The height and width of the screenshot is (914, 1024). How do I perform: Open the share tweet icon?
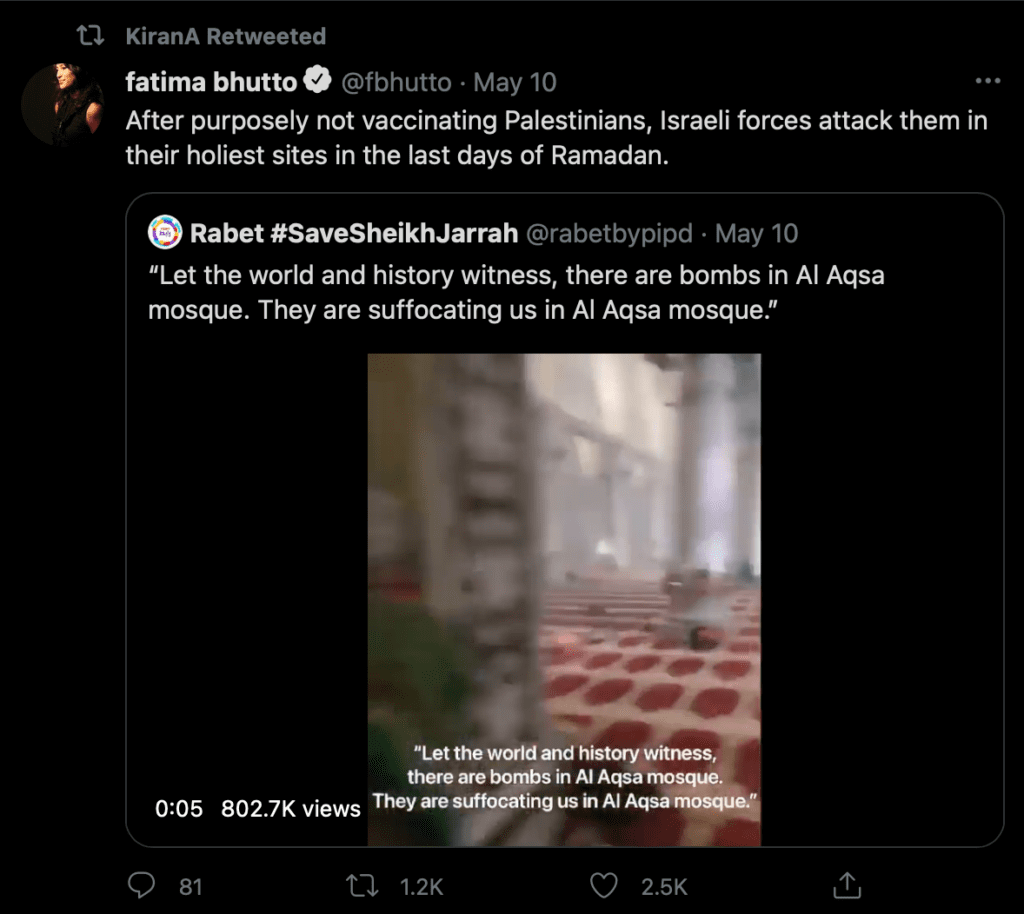847,885
